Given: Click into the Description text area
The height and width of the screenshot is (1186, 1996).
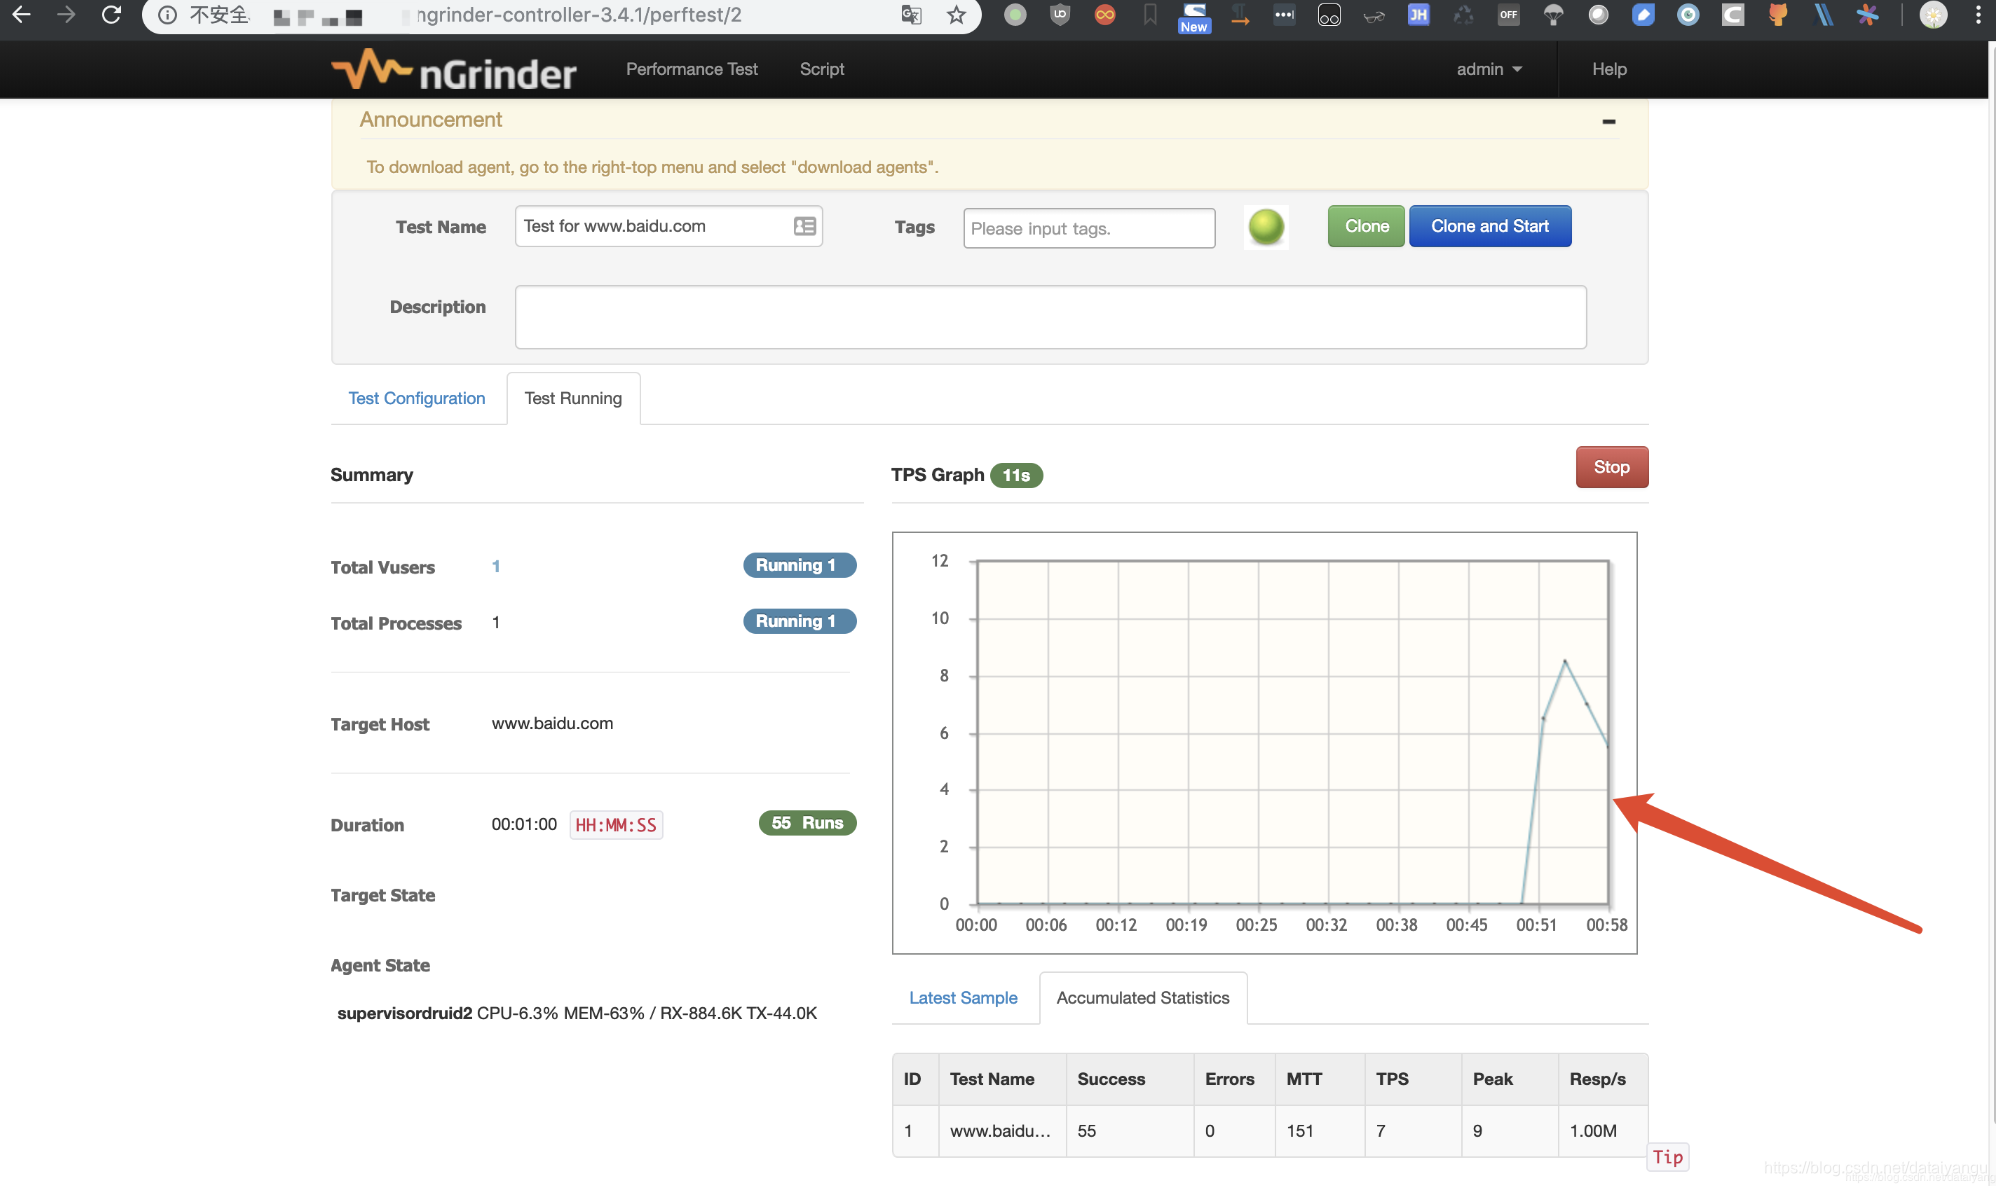Looking at the screenshot, I should [x=1050, y=317].
